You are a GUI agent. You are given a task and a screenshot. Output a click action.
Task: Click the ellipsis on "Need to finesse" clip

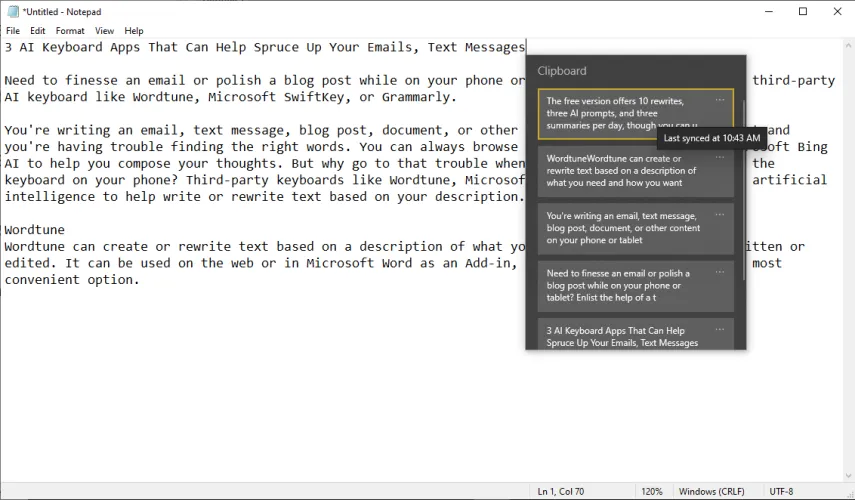719,272
